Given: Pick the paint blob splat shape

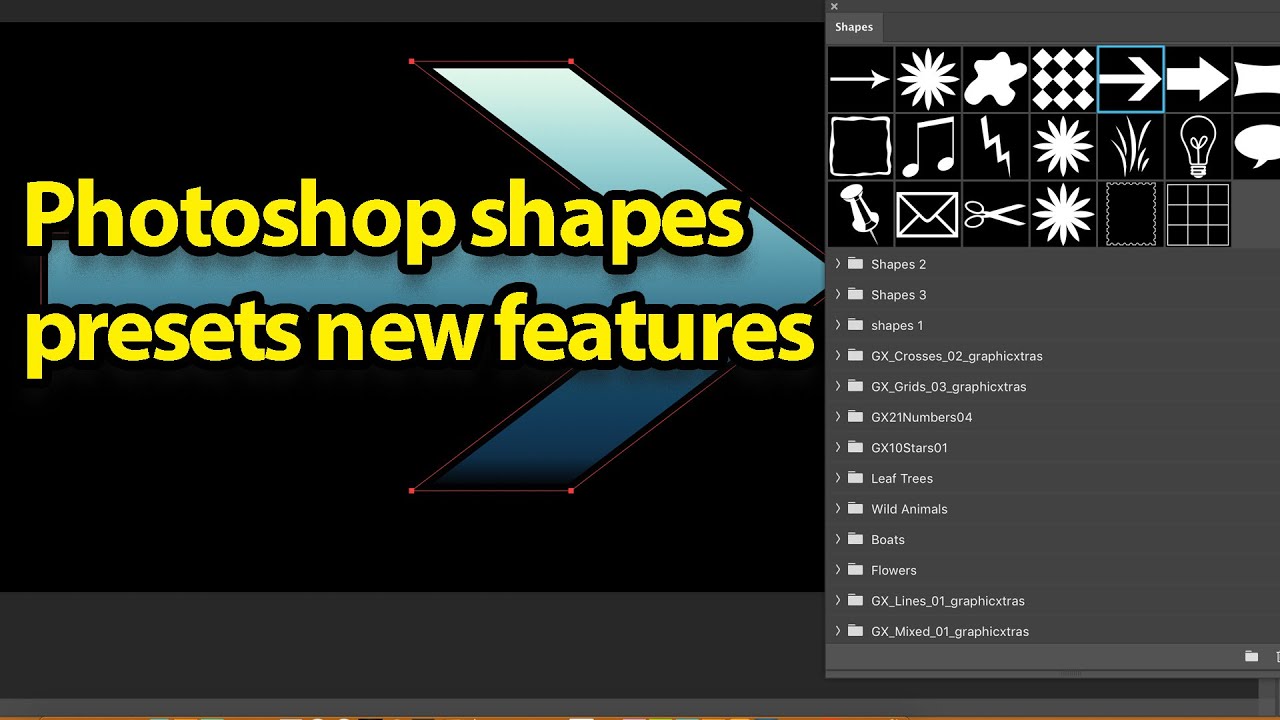Looking at the screenshot, I should pyautogui.click(x=996, y=78).
